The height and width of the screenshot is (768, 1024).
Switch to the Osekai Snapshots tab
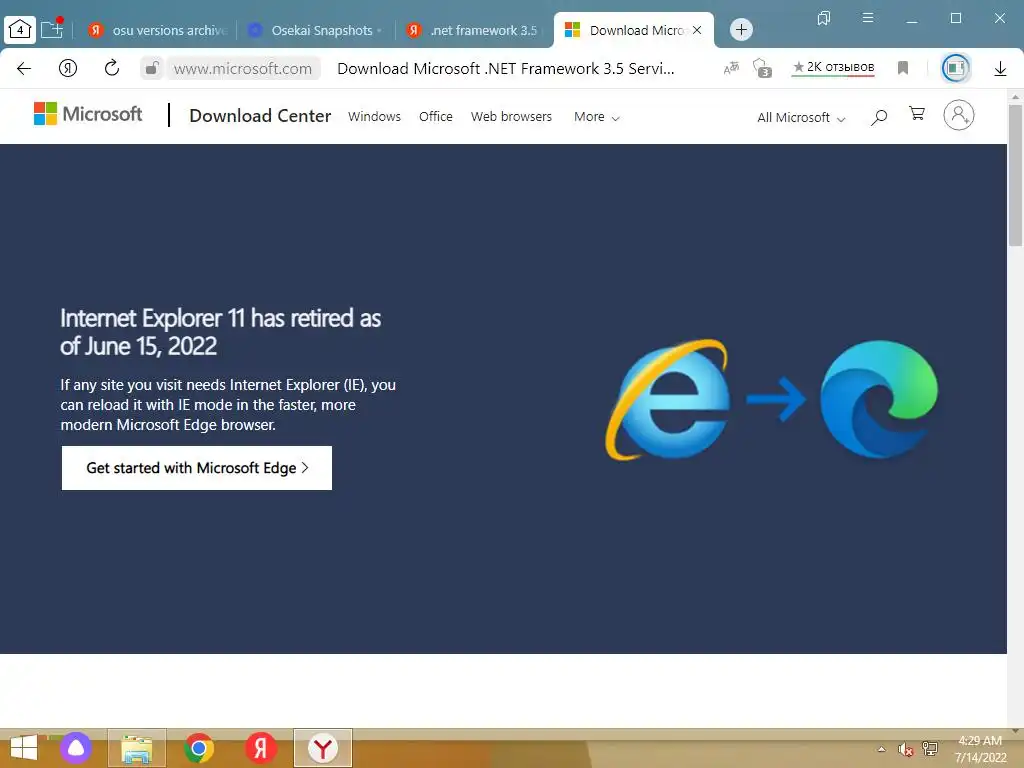(315, 30)
